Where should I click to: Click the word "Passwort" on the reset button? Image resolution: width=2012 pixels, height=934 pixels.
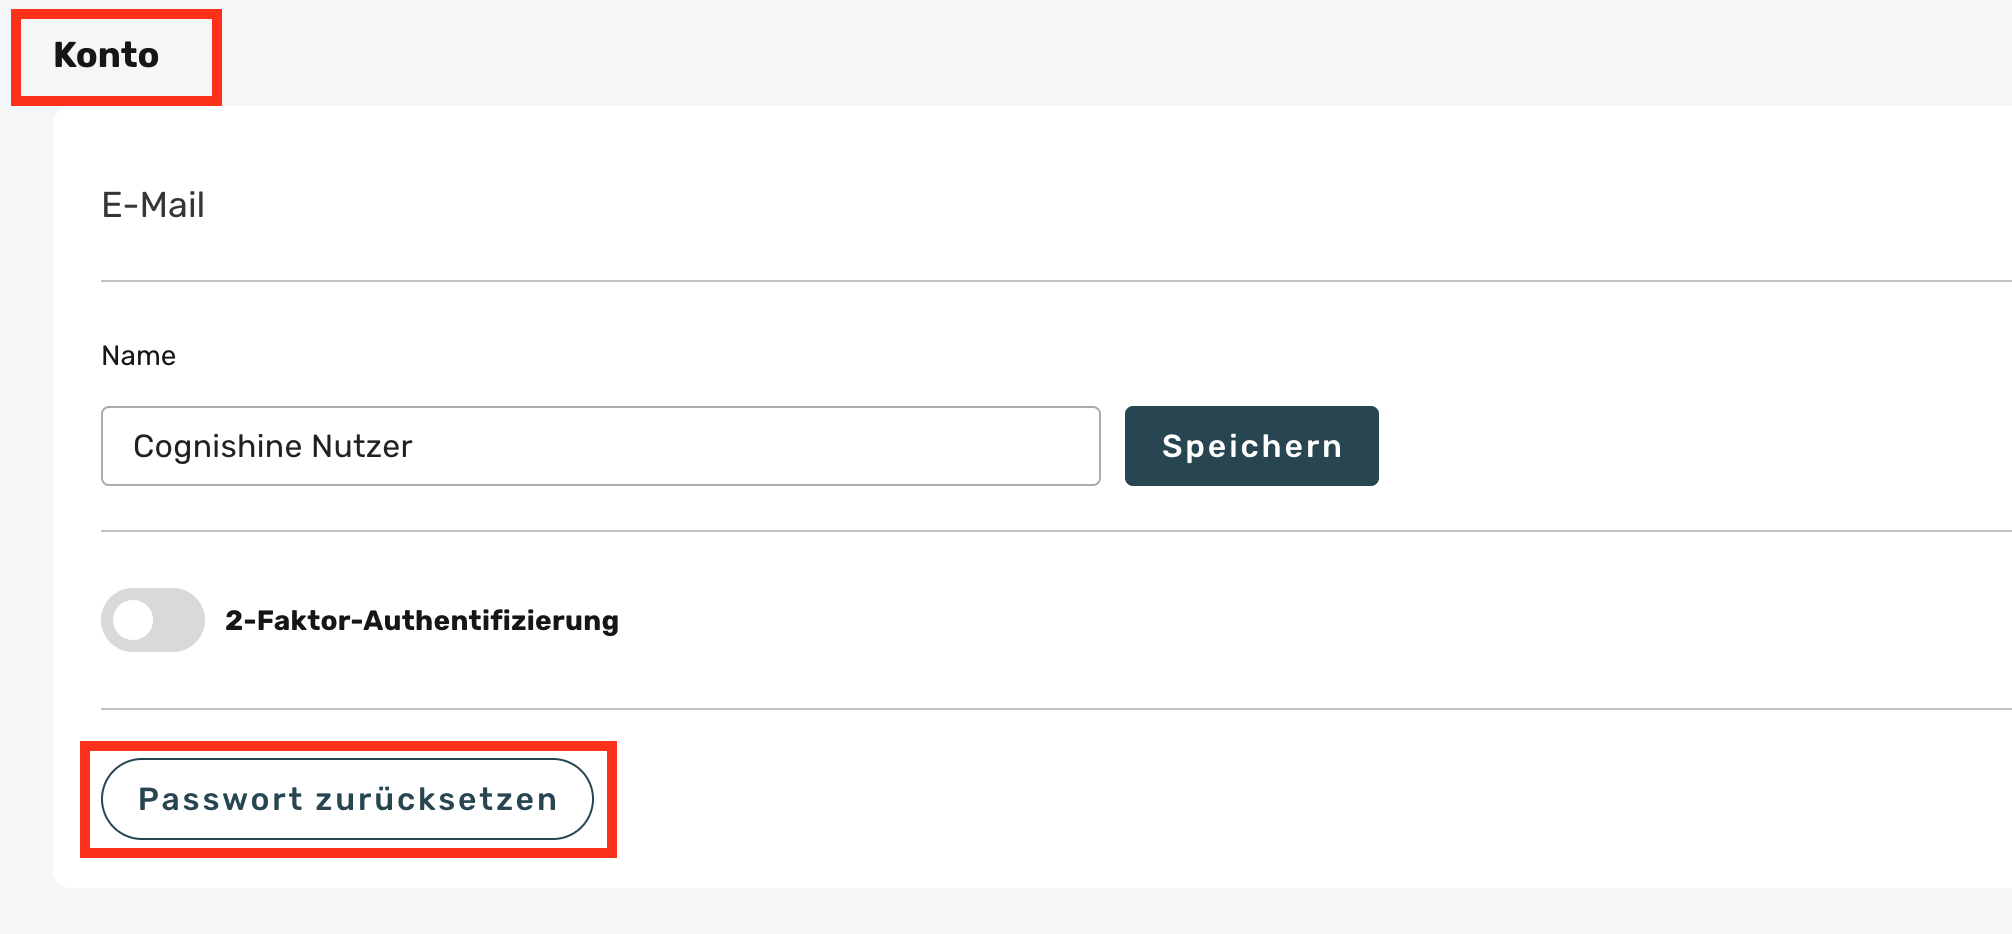(x=220, y=799)
